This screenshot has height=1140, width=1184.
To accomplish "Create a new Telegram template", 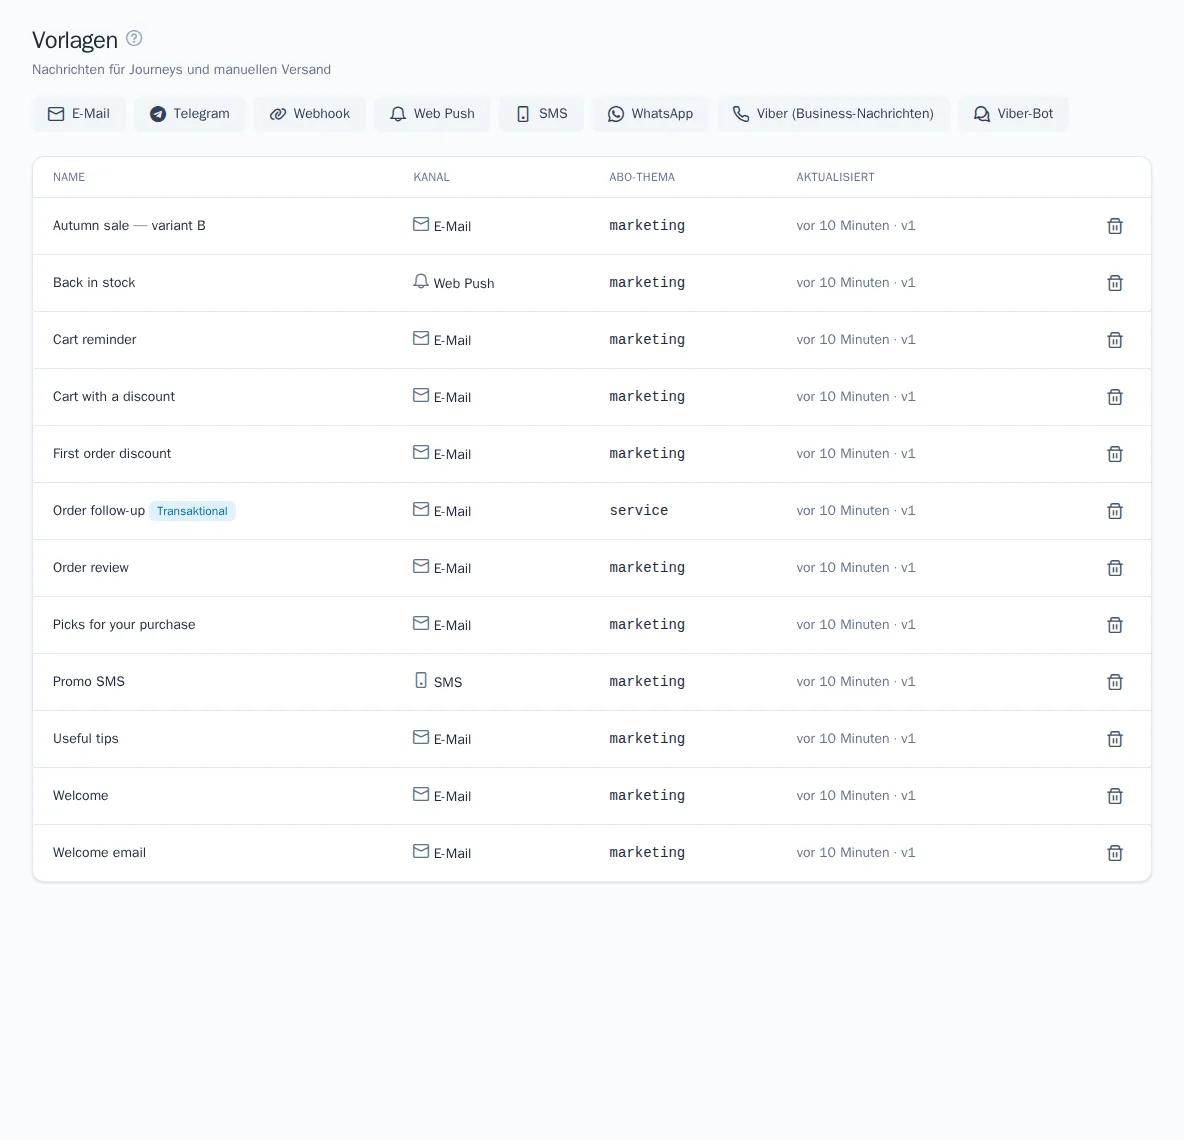I will tap(190, 114).
